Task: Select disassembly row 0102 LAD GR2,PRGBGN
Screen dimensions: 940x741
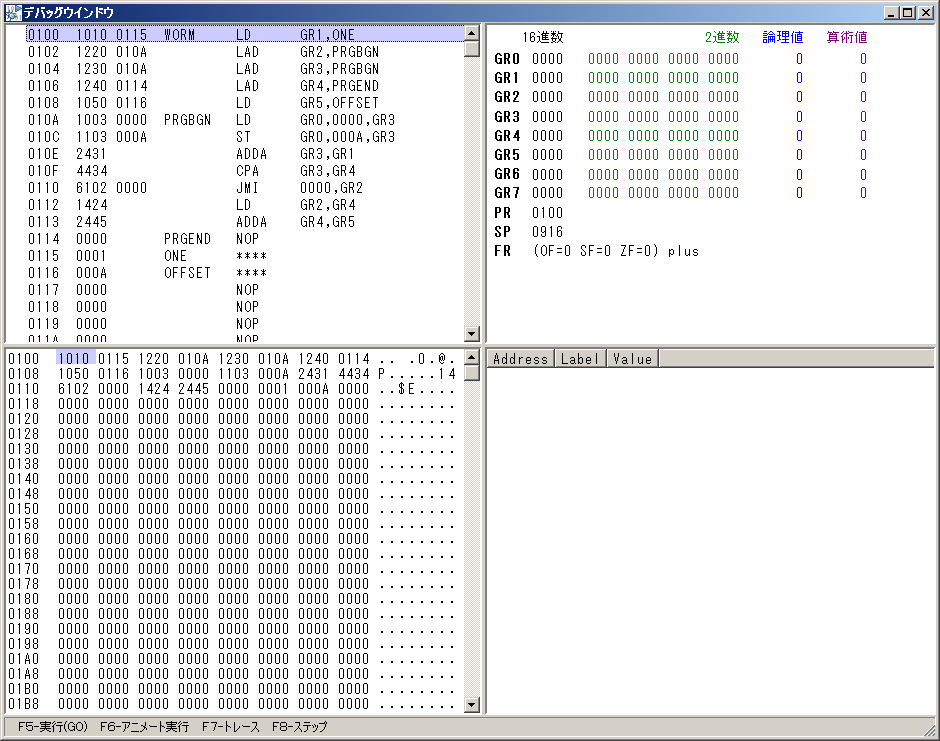Action: [246, 52]
